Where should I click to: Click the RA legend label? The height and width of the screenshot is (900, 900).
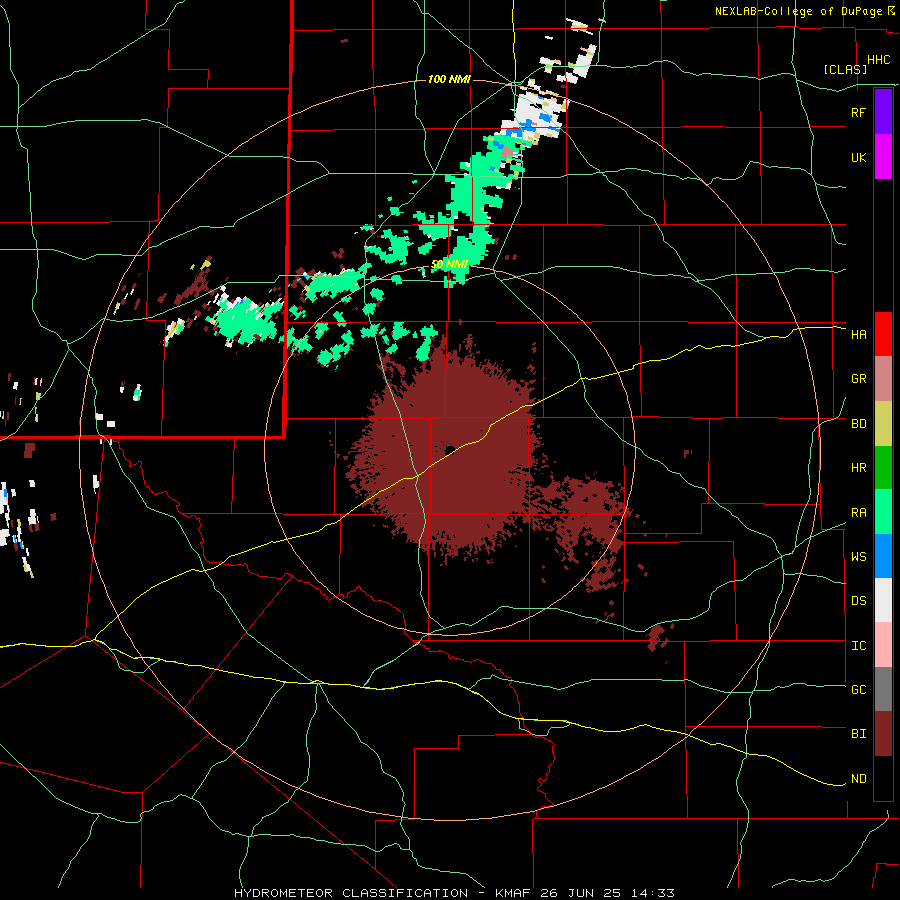pyautogui.click(x=858, y=513)
